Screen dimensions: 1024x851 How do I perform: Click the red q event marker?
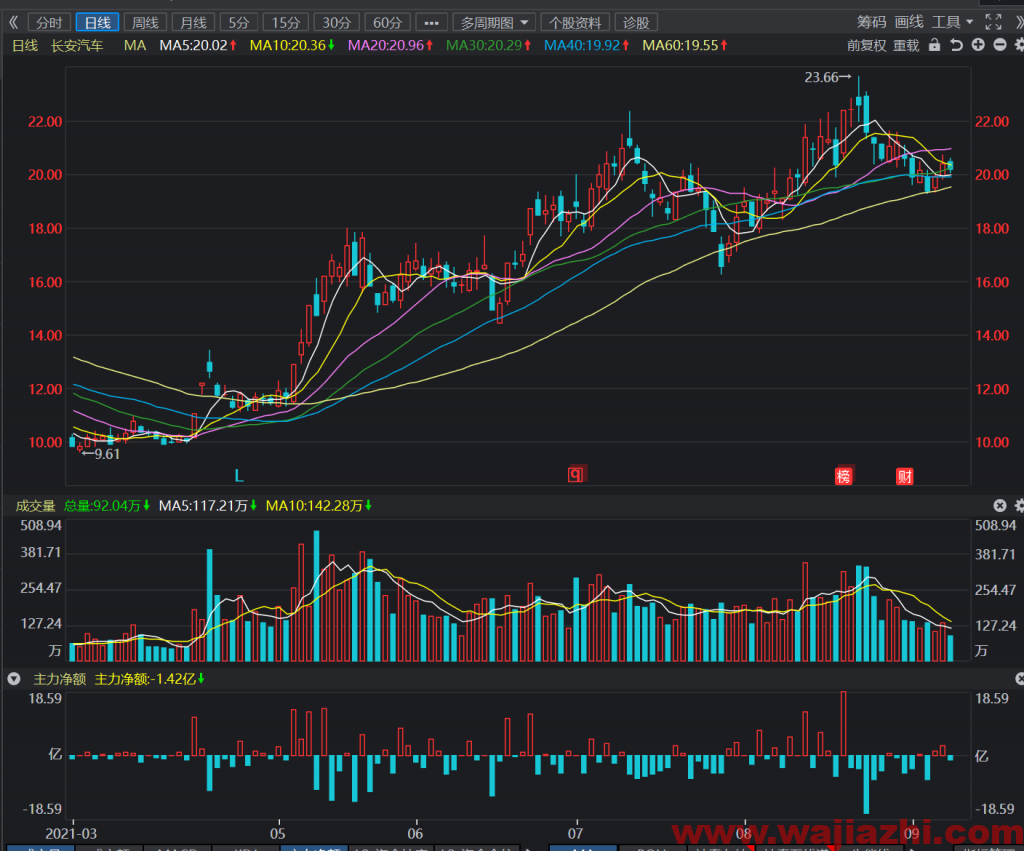[x=575, y=474]
